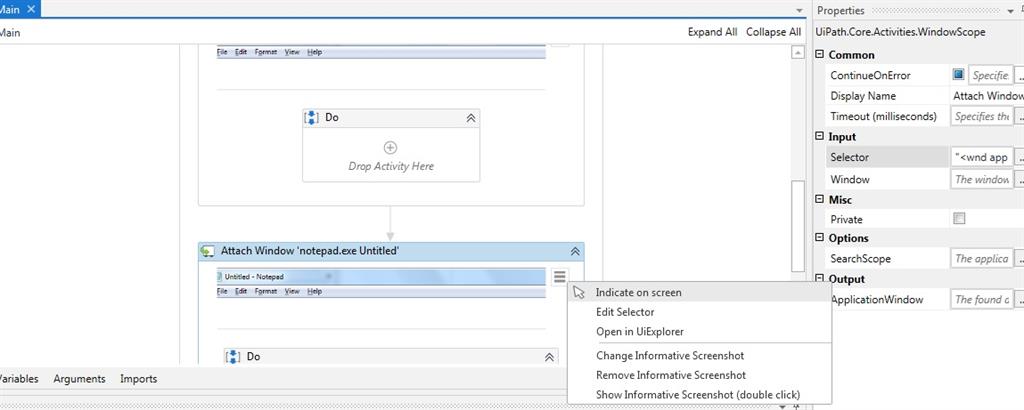1024x410 pixels.
Task: Click the Timeout milliseconds input field
Action: point(982,116)
